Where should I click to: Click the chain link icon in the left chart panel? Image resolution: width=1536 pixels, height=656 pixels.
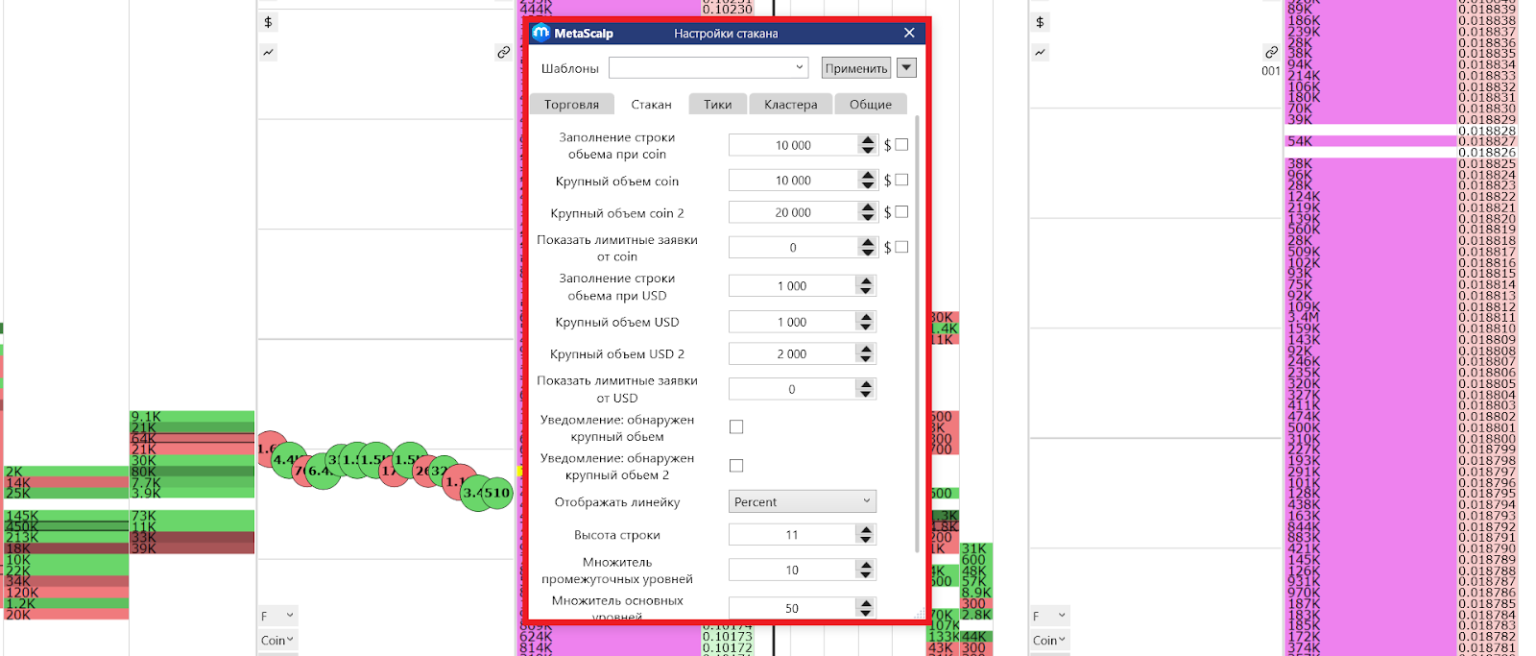tap(503, 52)
